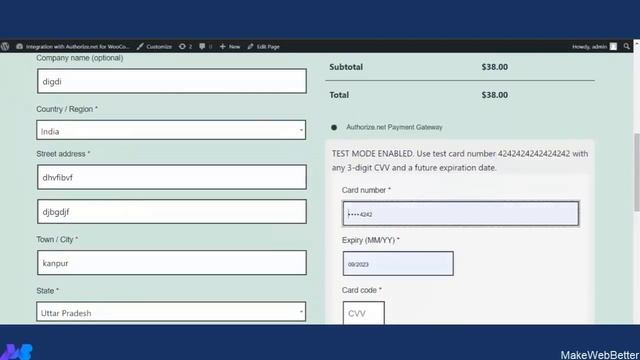Image resolution: width=640 pixels, height=360 pixels.
Task: Click the Street address field with dhvfibvf
Action: 172,177
